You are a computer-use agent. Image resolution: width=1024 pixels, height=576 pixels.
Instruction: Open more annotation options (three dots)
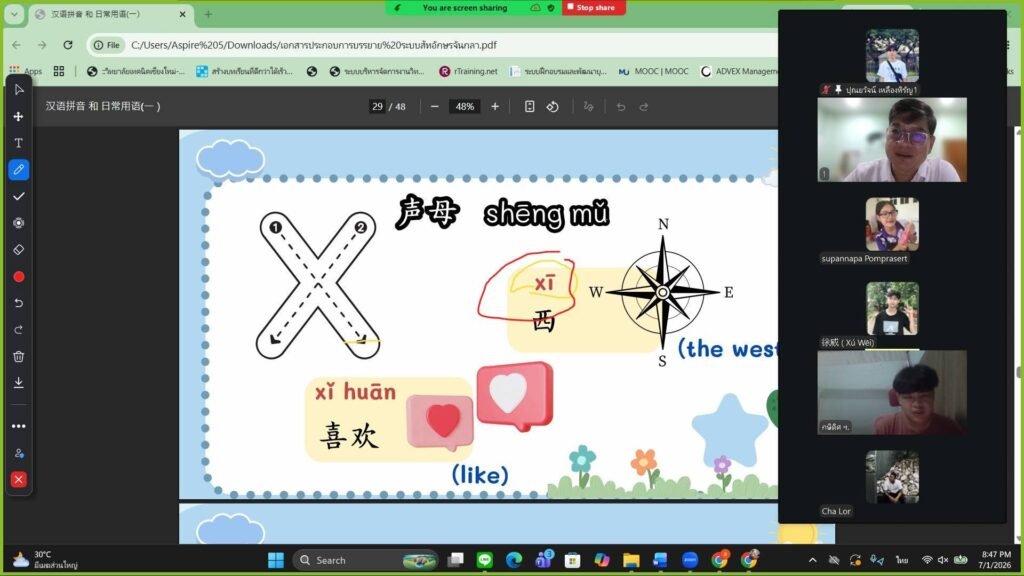[x=18, y=426]
